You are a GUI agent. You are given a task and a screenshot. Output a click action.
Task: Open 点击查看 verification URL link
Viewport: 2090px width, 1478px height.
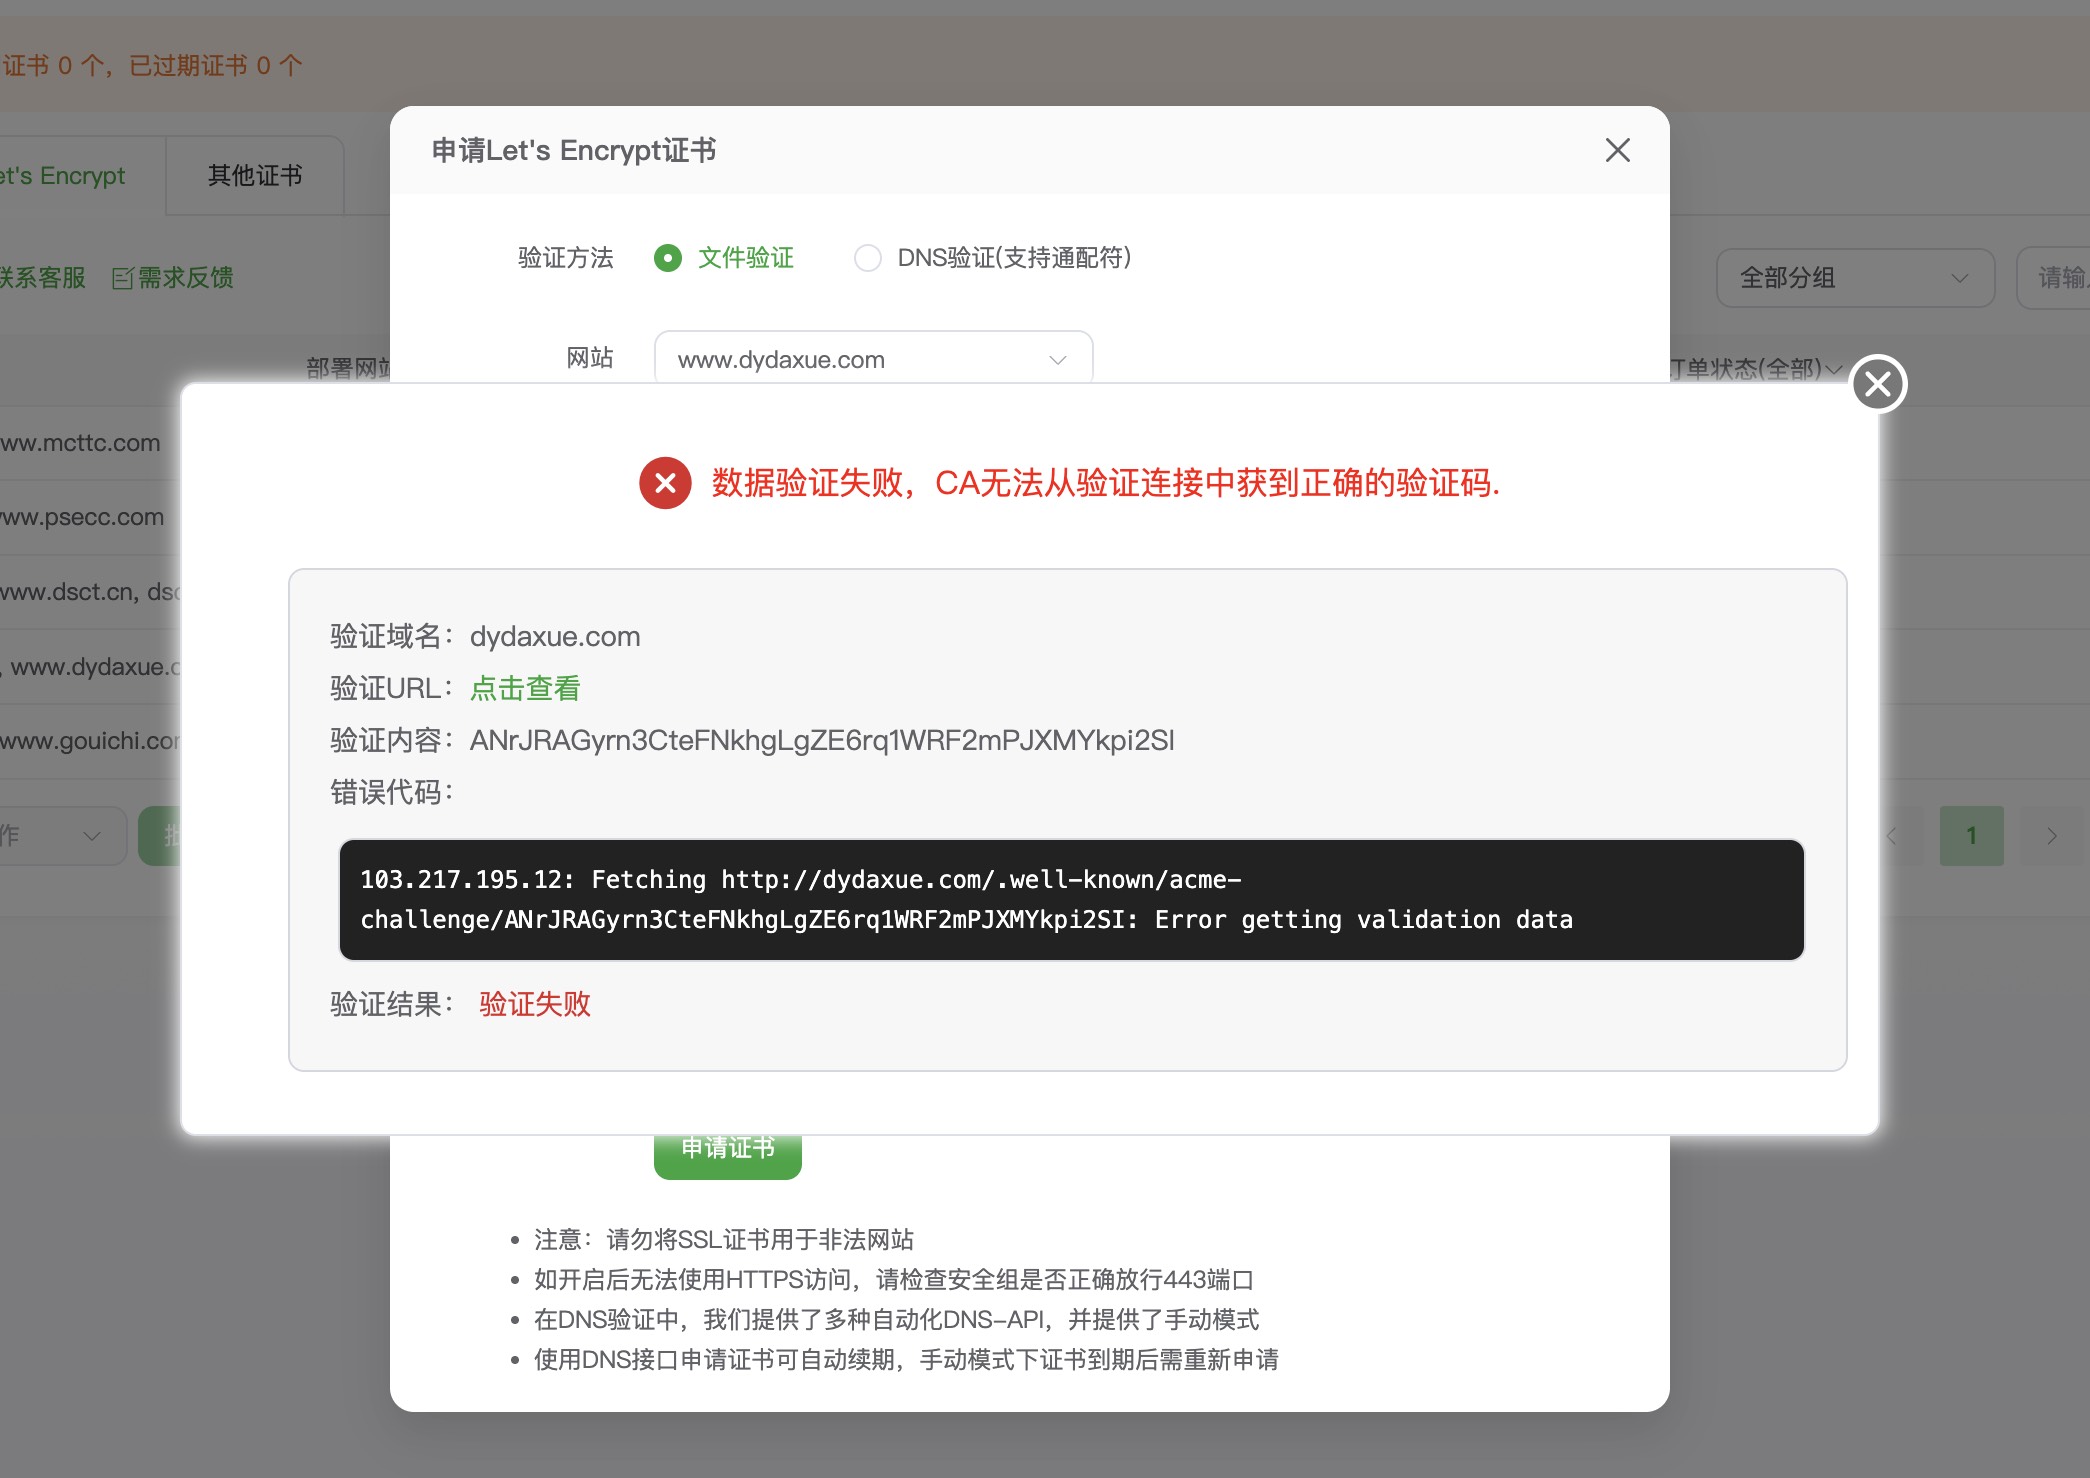(525, 688)
